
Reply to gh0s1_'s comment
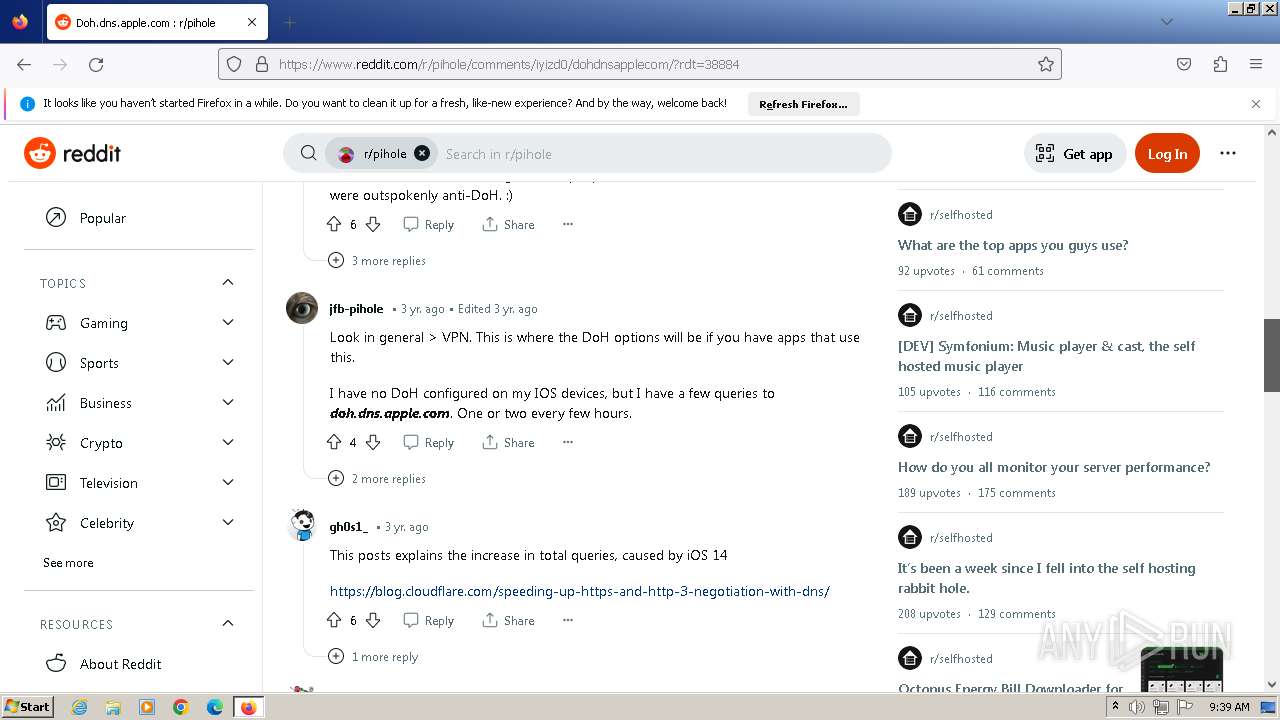click(428, 621)
